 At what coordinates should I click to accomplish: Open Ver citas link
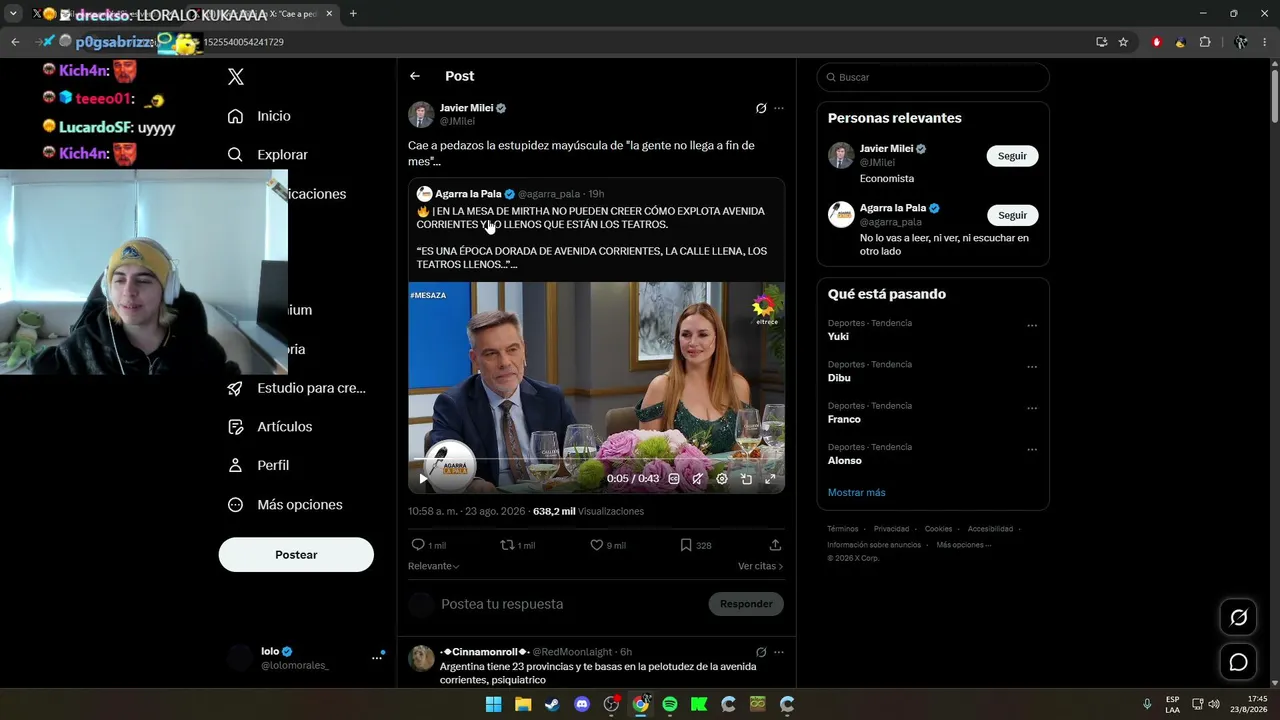[x=760, y=566]
